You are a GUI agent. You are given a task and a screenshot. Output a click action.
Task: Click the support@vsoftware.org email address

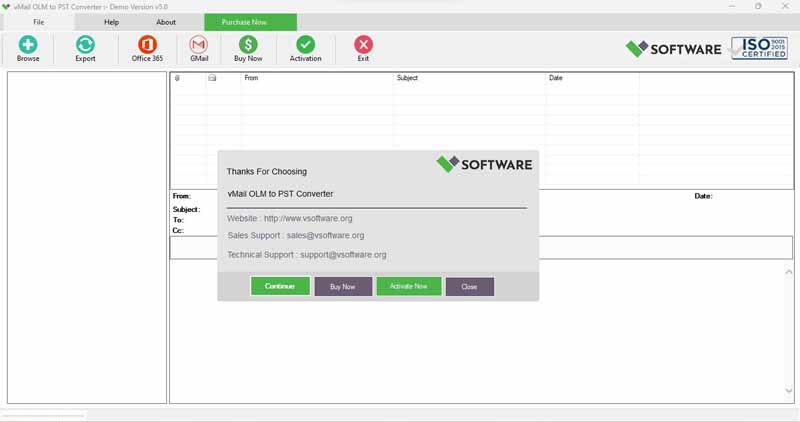coord(343,255)
